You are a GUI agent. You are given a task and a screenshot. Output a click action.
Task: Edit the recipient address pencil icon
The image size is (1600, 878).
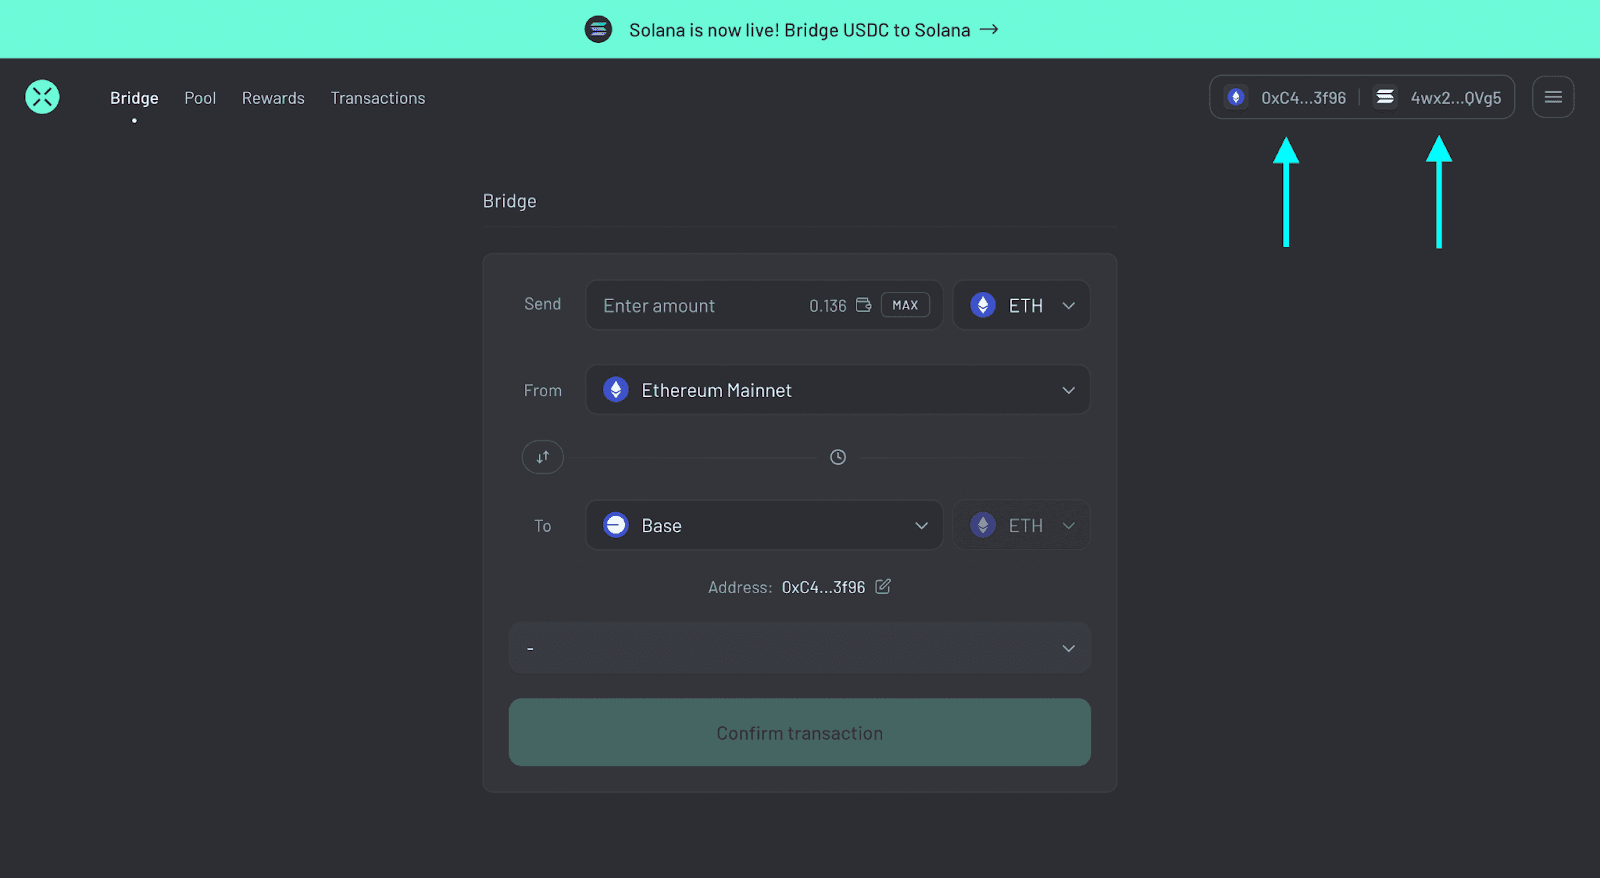[883, 587]
